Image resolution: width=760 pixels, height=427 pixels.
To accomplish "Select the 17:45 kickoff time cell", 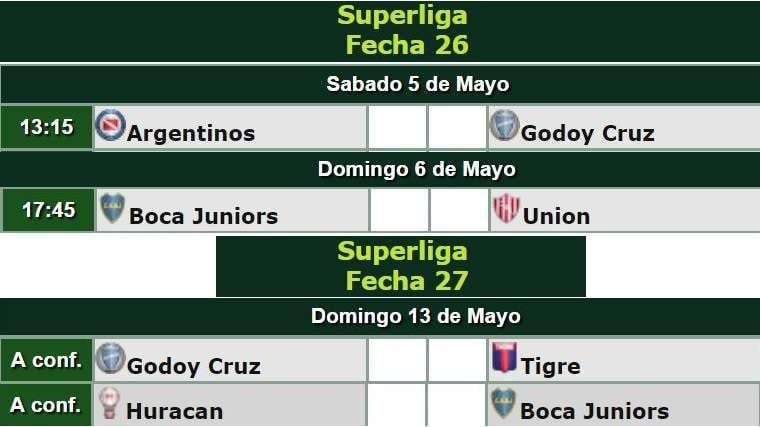I will click(x=48, y=211).
